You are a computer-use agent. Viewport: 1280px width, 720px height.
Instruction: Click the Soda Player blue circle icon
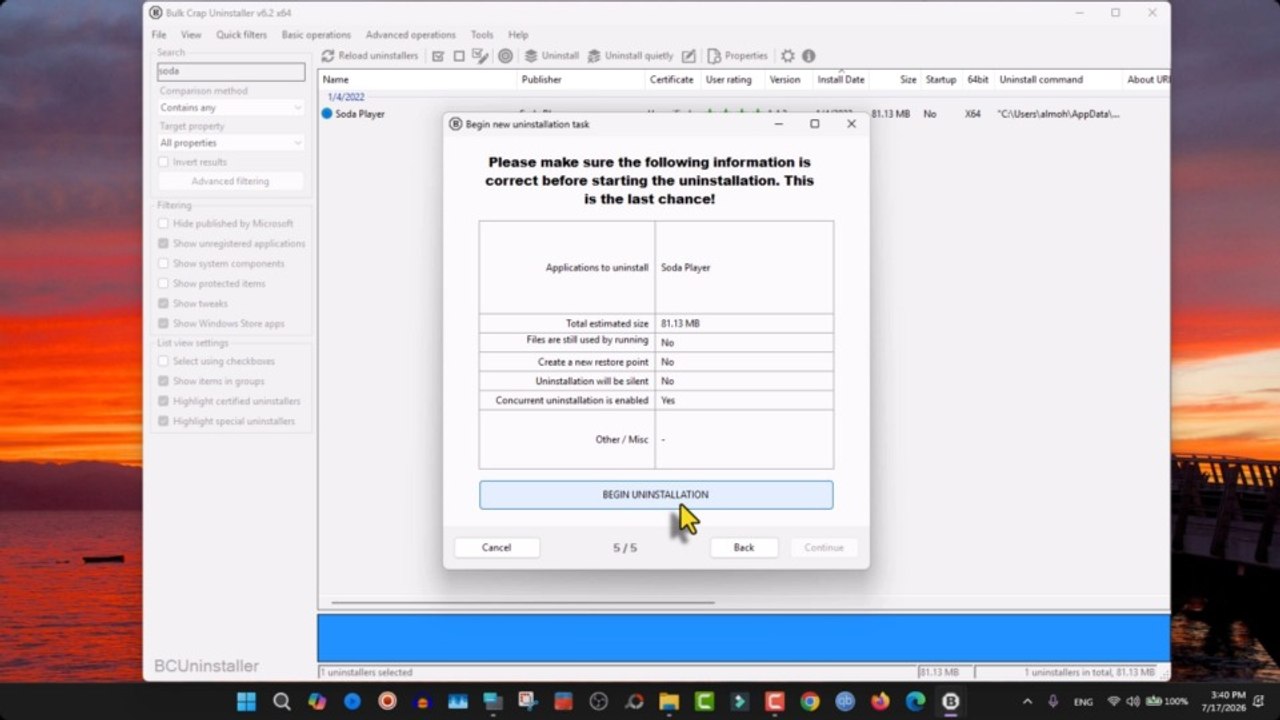pos(326,114)
